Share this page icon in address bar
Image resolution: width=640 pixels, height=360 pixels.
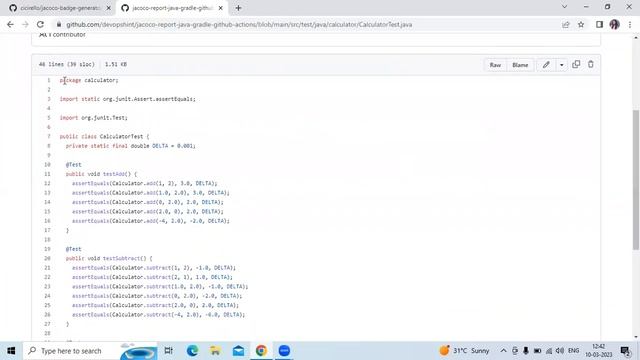pyautogui.click(x=566, y=25)
